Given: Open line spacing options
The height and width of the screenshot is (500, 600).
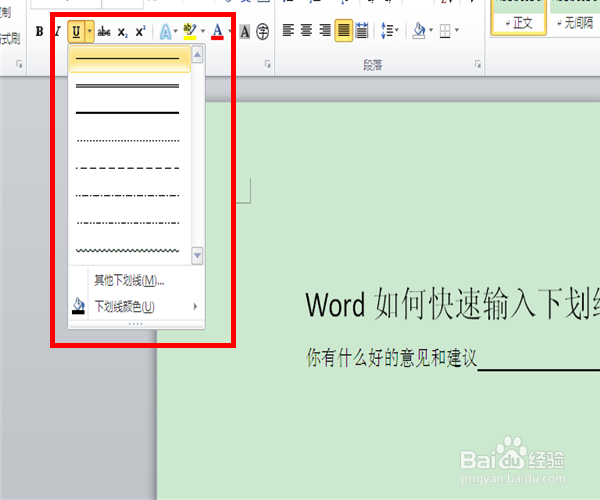Looking at the screenshot, I should [387, 30].
